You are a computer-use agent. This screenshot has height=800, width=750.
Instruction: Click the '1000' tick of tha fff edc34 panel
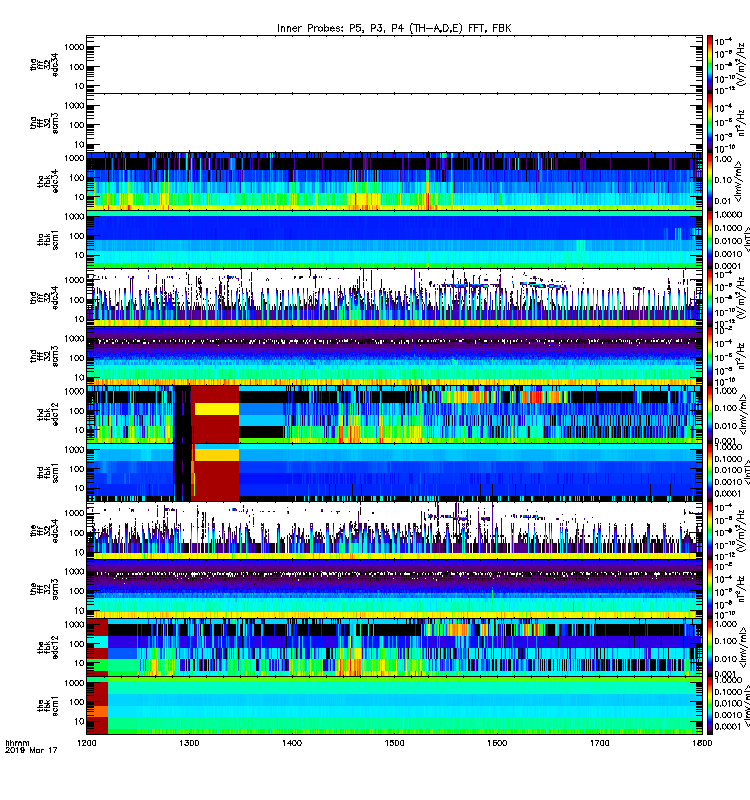coord(74,47)
